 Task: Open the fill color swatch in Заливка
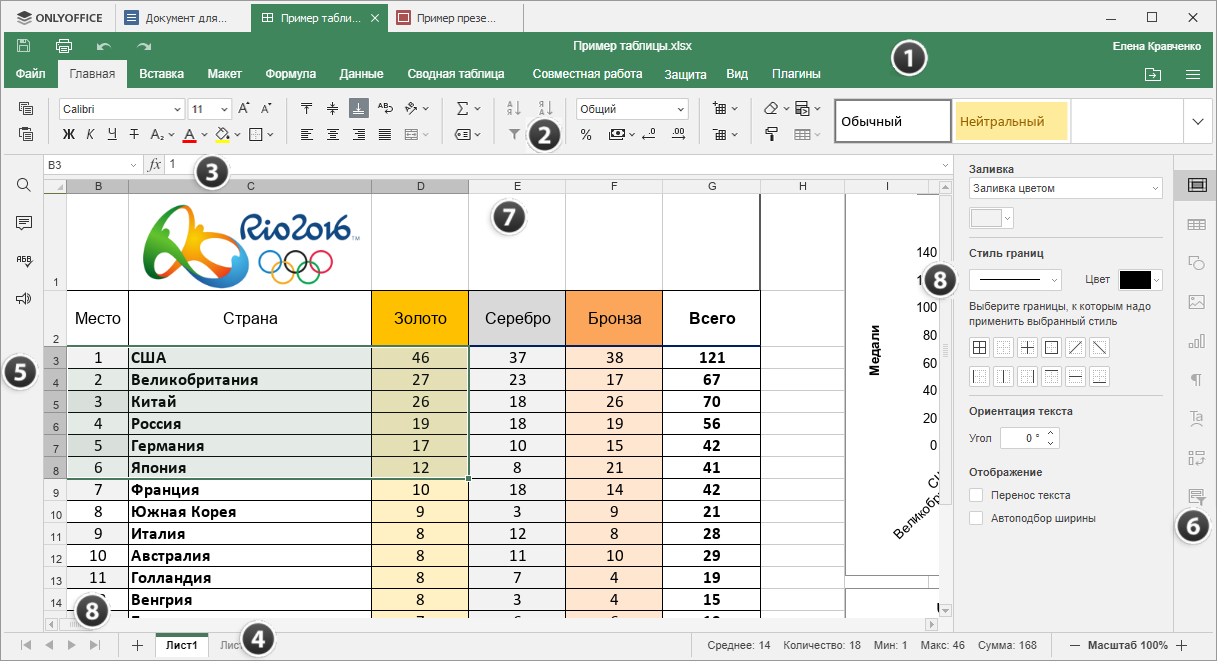pos(991,217)
